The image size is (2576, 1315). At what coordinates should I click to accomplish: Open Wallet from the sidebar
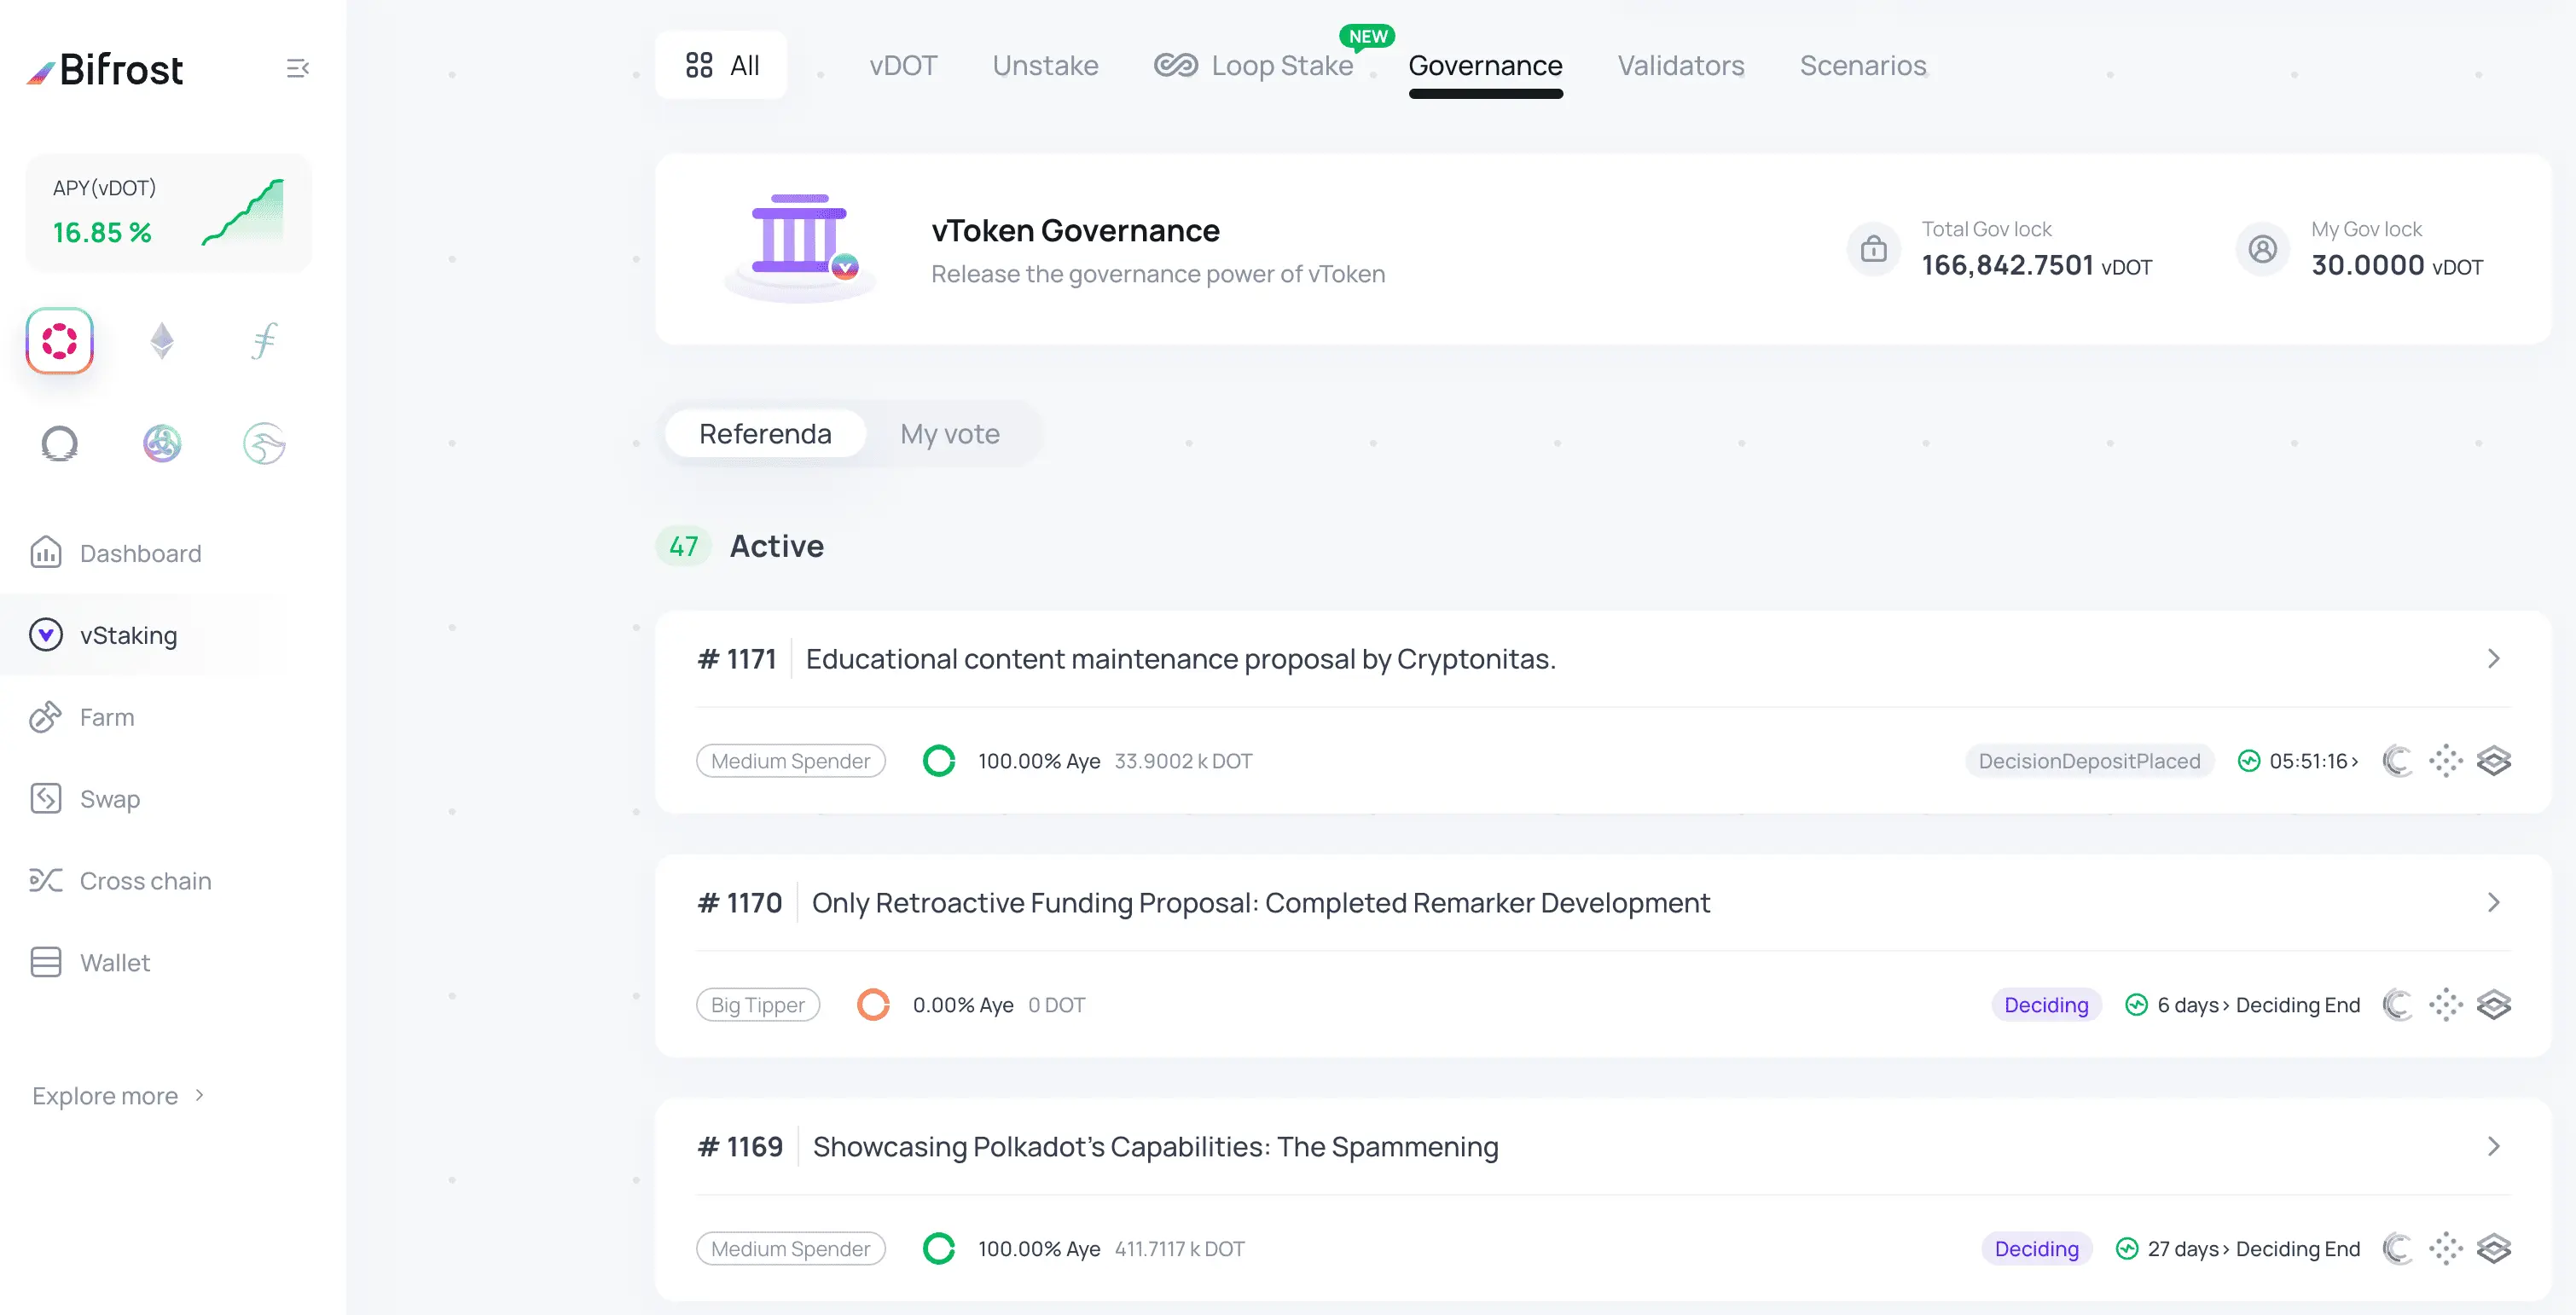click(90, 963)
